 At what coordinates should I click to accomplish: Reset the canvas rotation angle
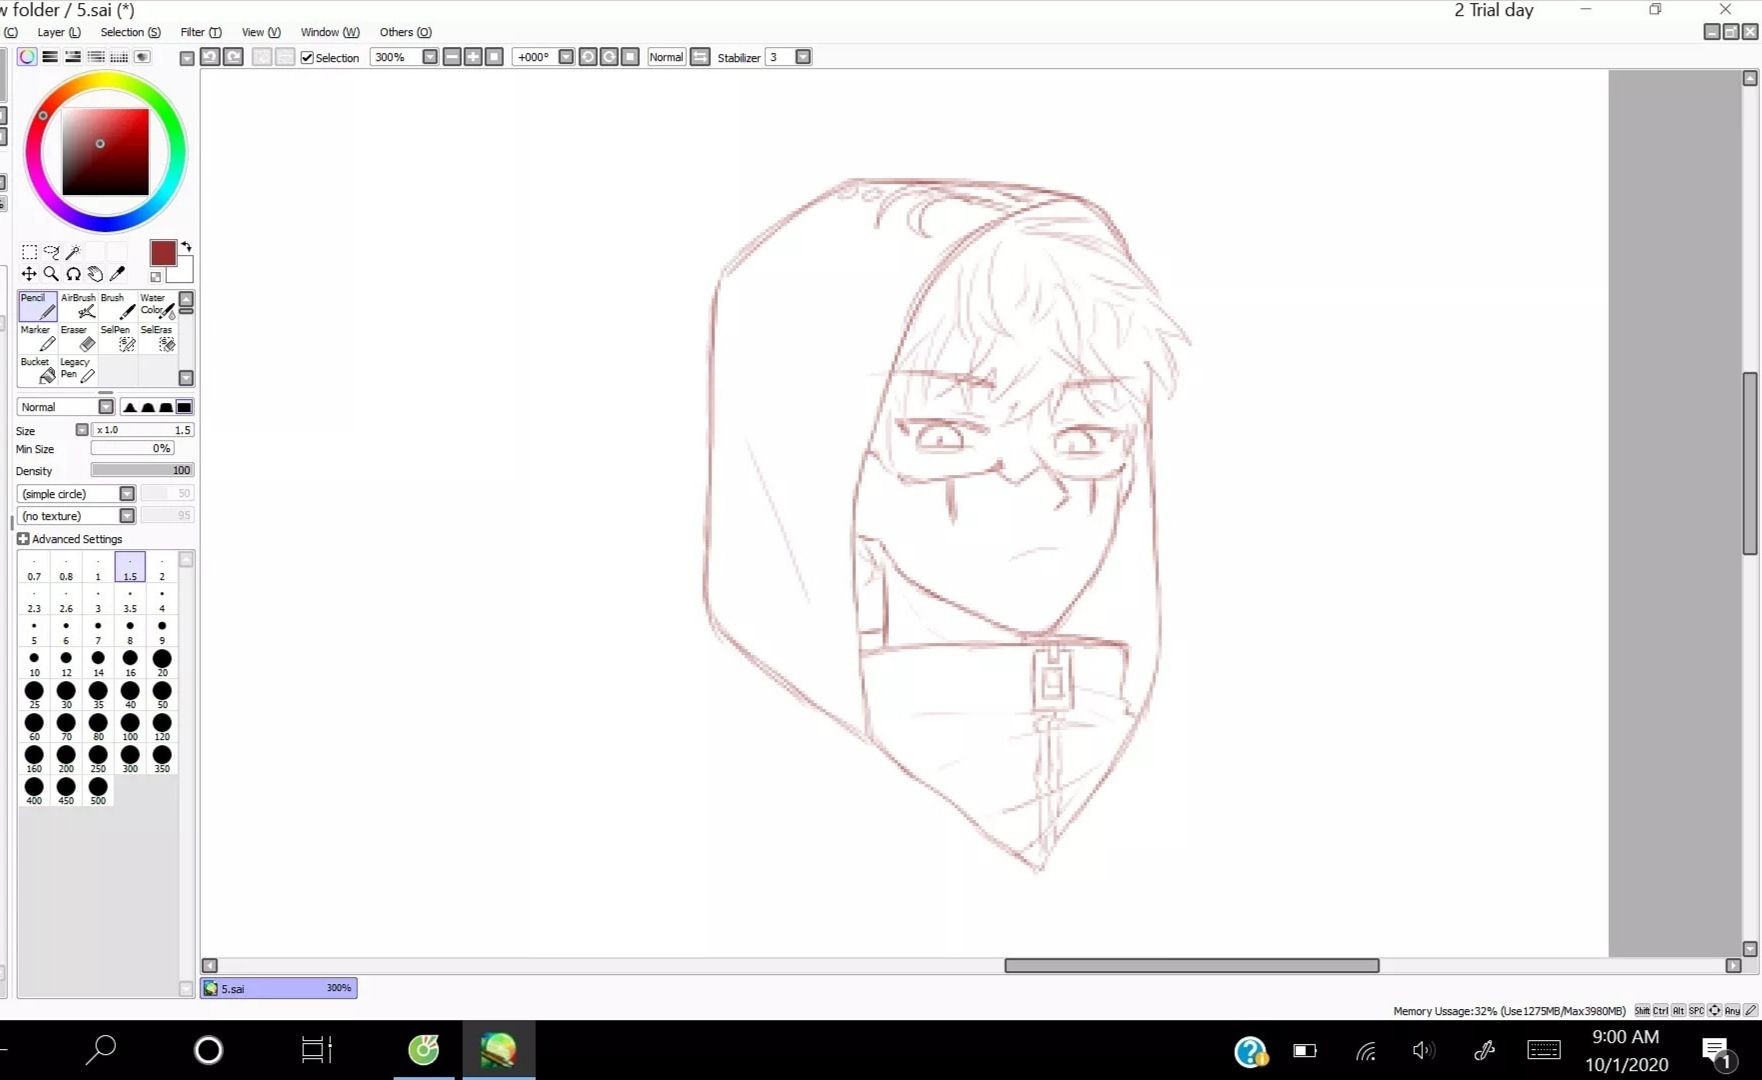(630, 57)
